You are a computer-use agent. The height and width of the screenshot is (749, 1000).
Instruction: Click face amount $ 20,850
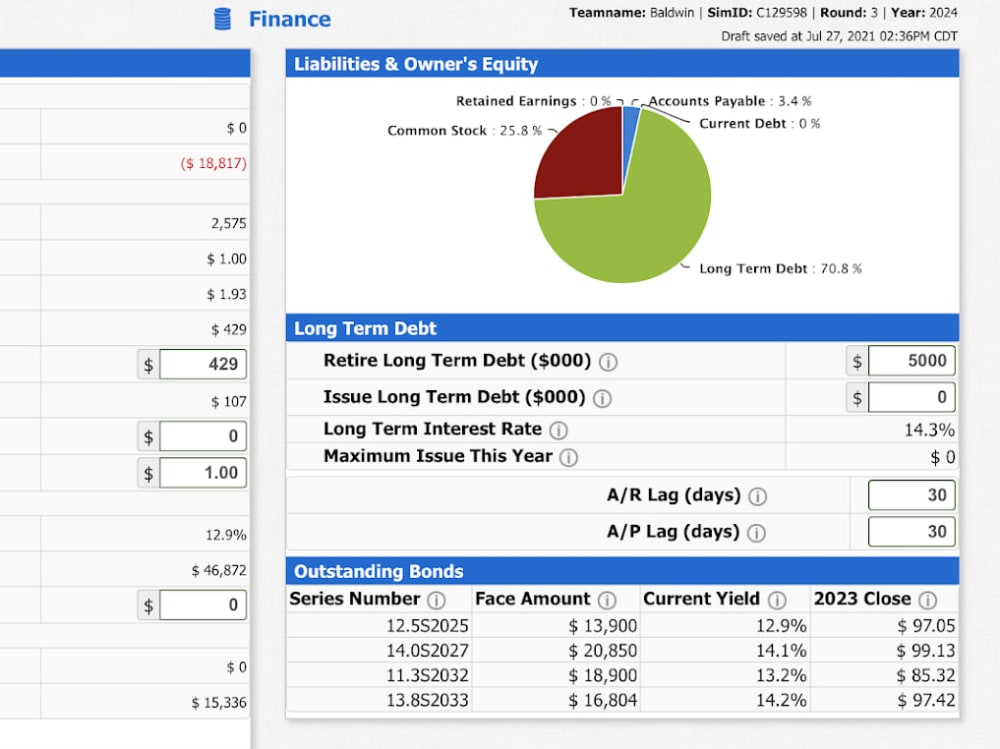point(603,651)
